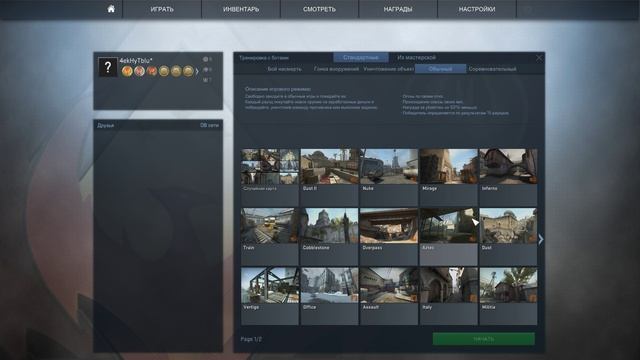Choose the Militia map
This screenshot has width=640, height=360.
[508, 296]
